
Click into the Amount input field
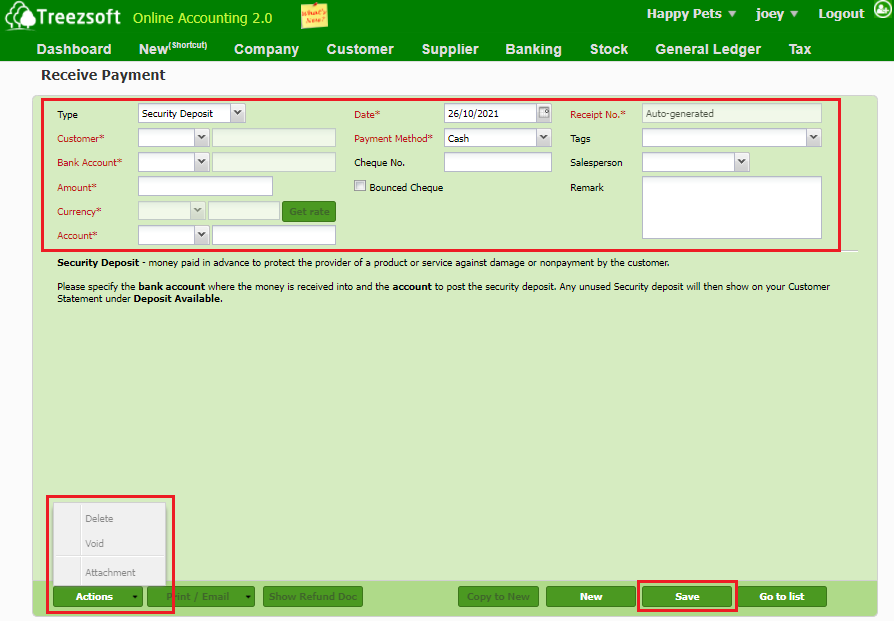205,186
